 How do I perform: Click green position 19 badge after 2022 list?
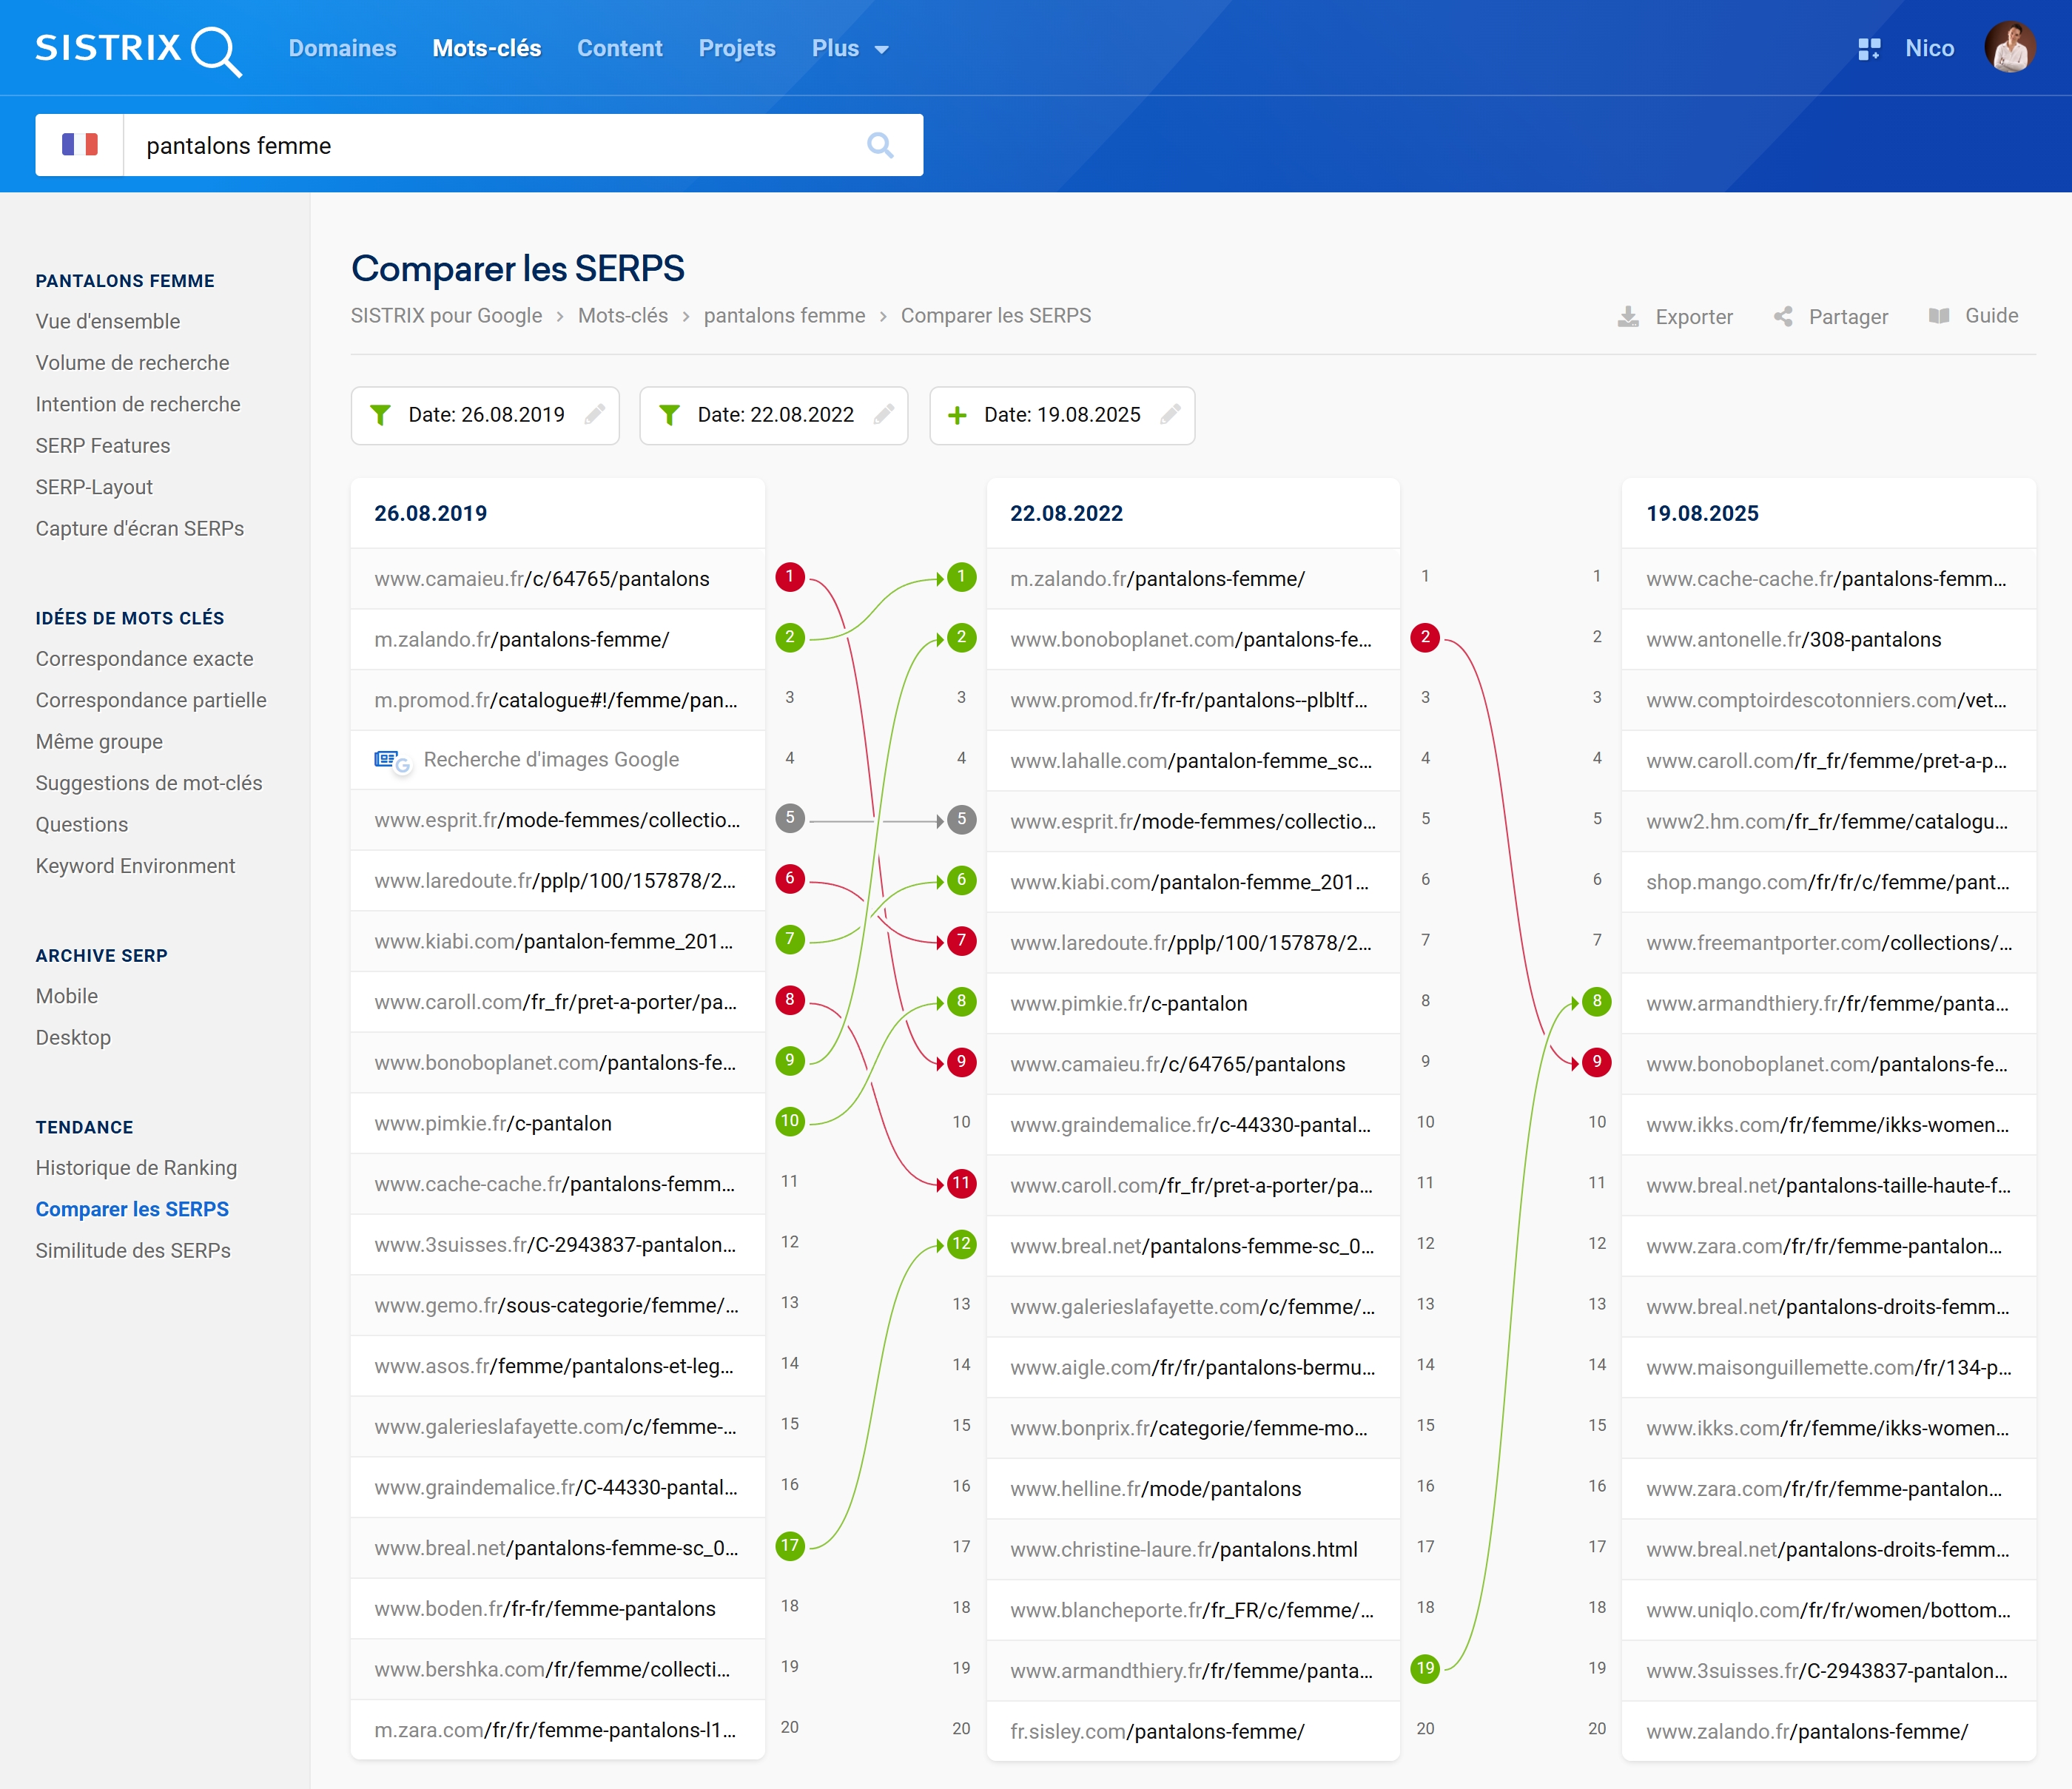[x=1425, y=1668]
